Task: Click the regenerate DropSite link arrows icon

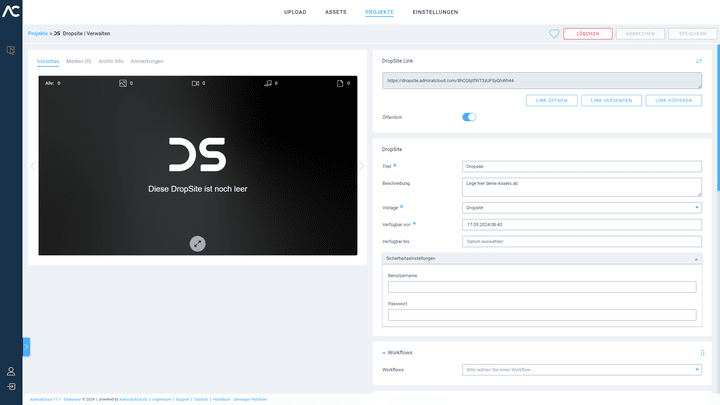Action: point(699,61)
